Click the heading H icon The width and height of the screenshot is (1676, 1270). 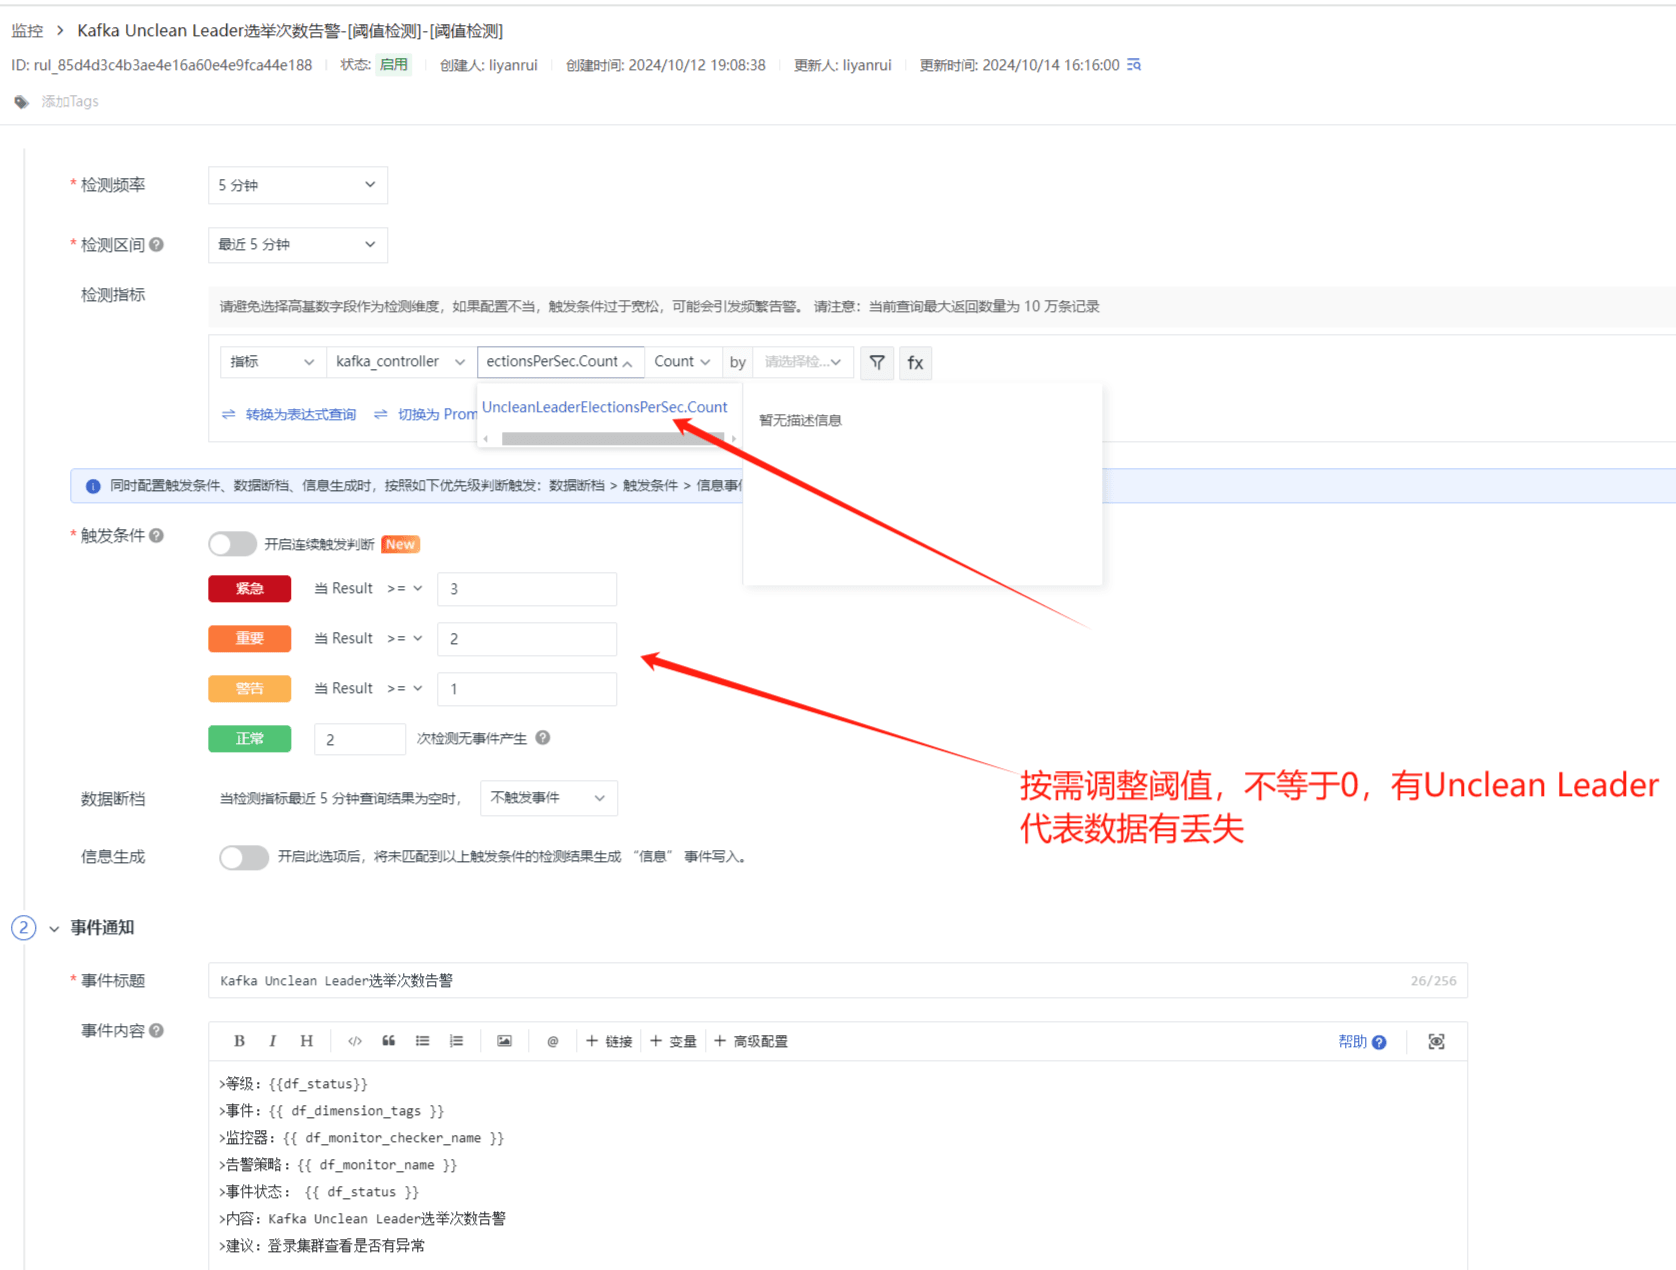(x=307, y=1041)
